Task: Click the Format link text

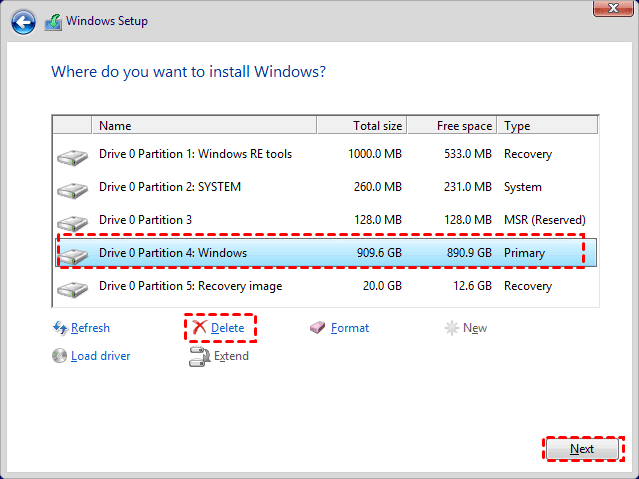Action: (x=350, y=328)
